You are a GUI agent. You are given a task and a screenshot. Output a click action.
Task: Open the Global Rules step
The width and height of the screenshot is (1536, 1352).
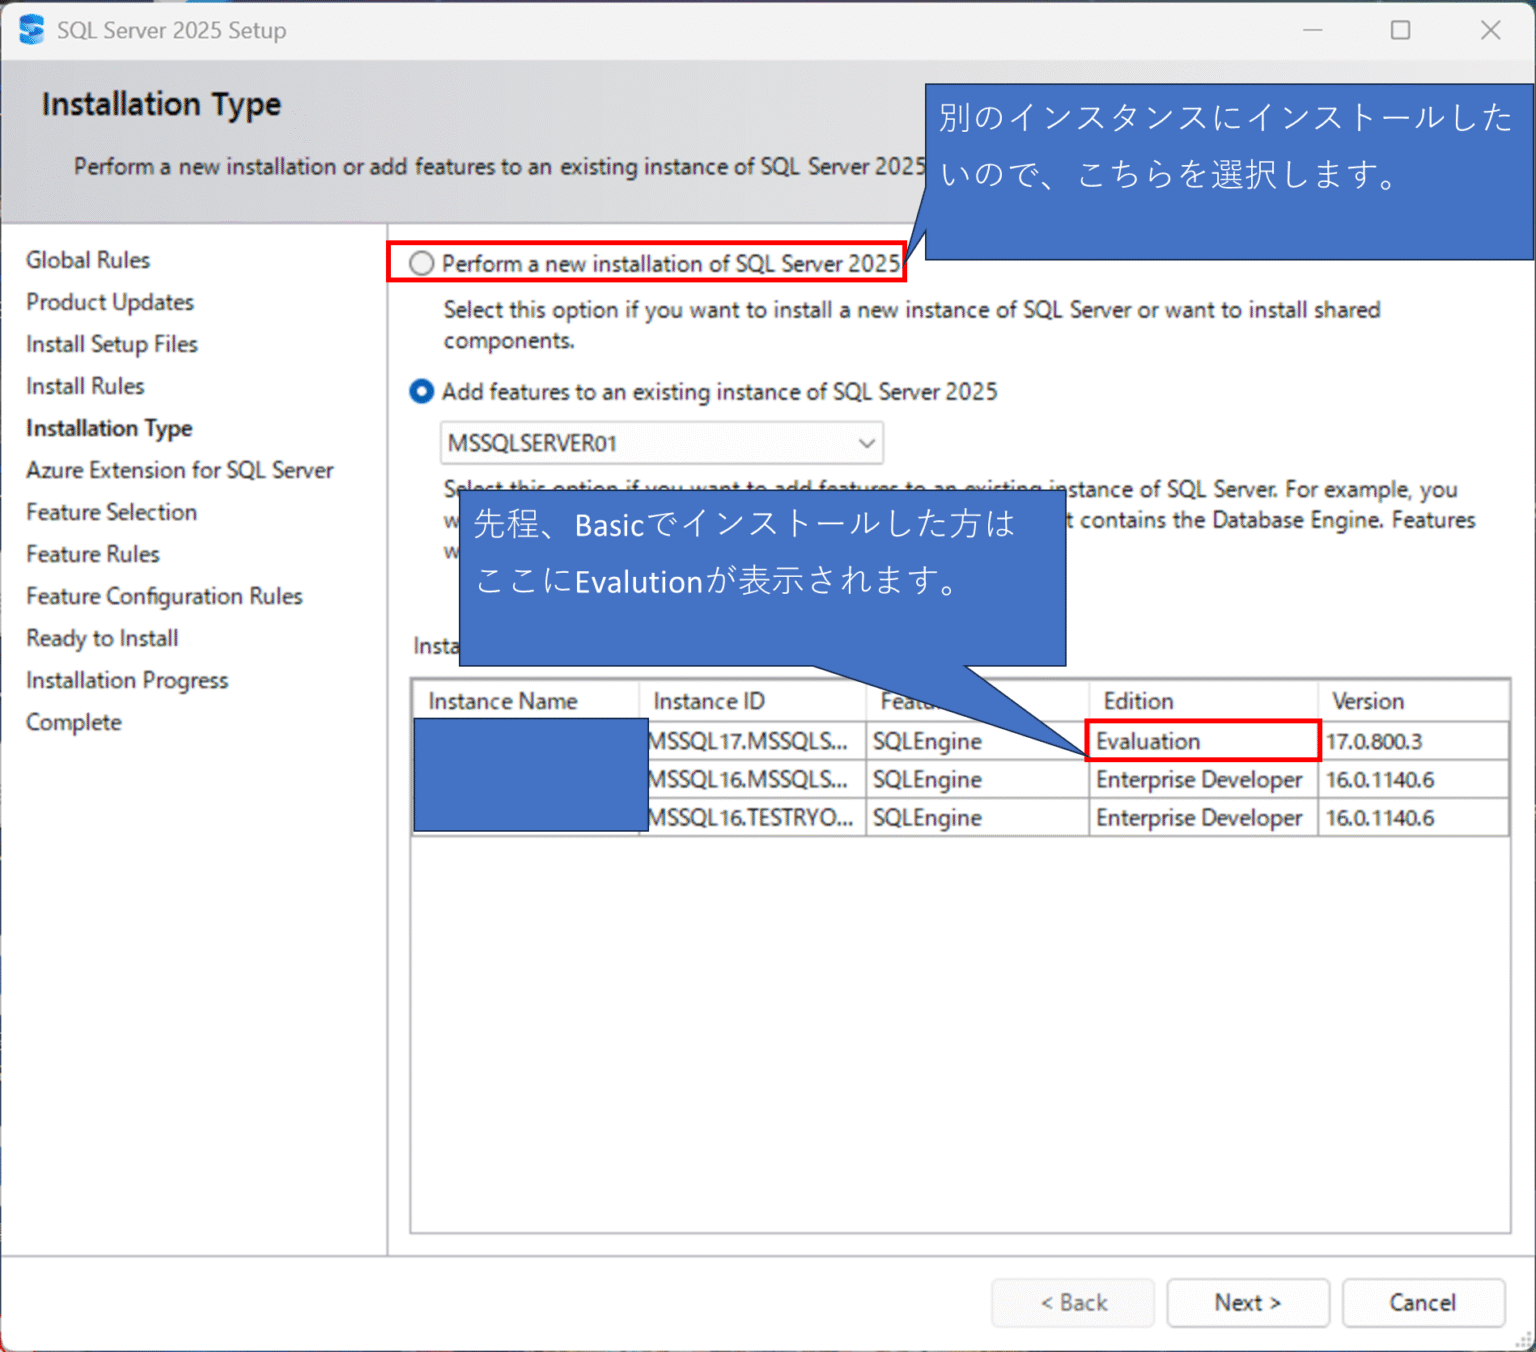(x=87, y=260)
